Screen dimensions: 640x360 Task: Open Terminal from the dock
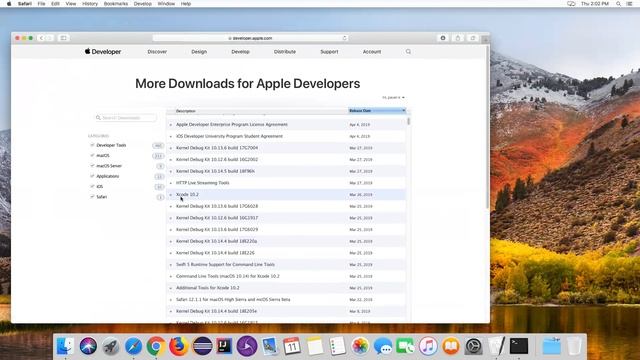[x=519, y=346]
